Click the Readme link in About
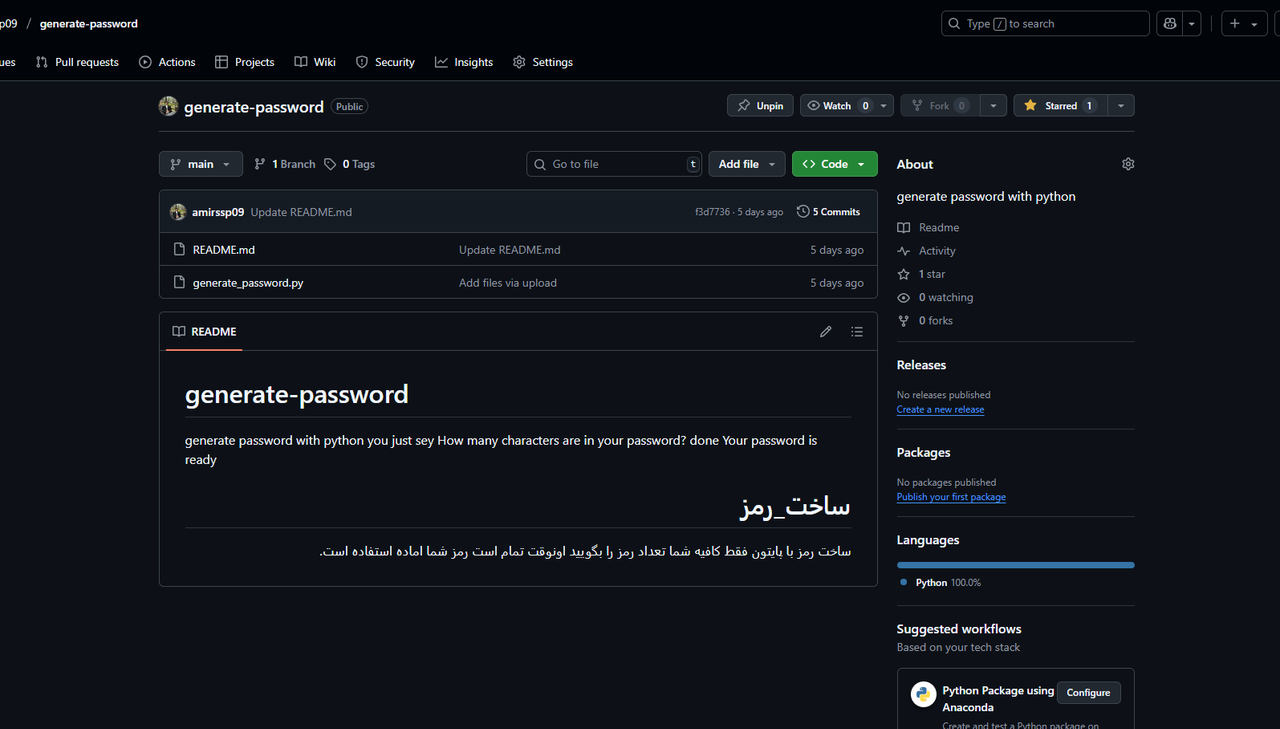Screen dimensions: 1280x729 point(928,228)
